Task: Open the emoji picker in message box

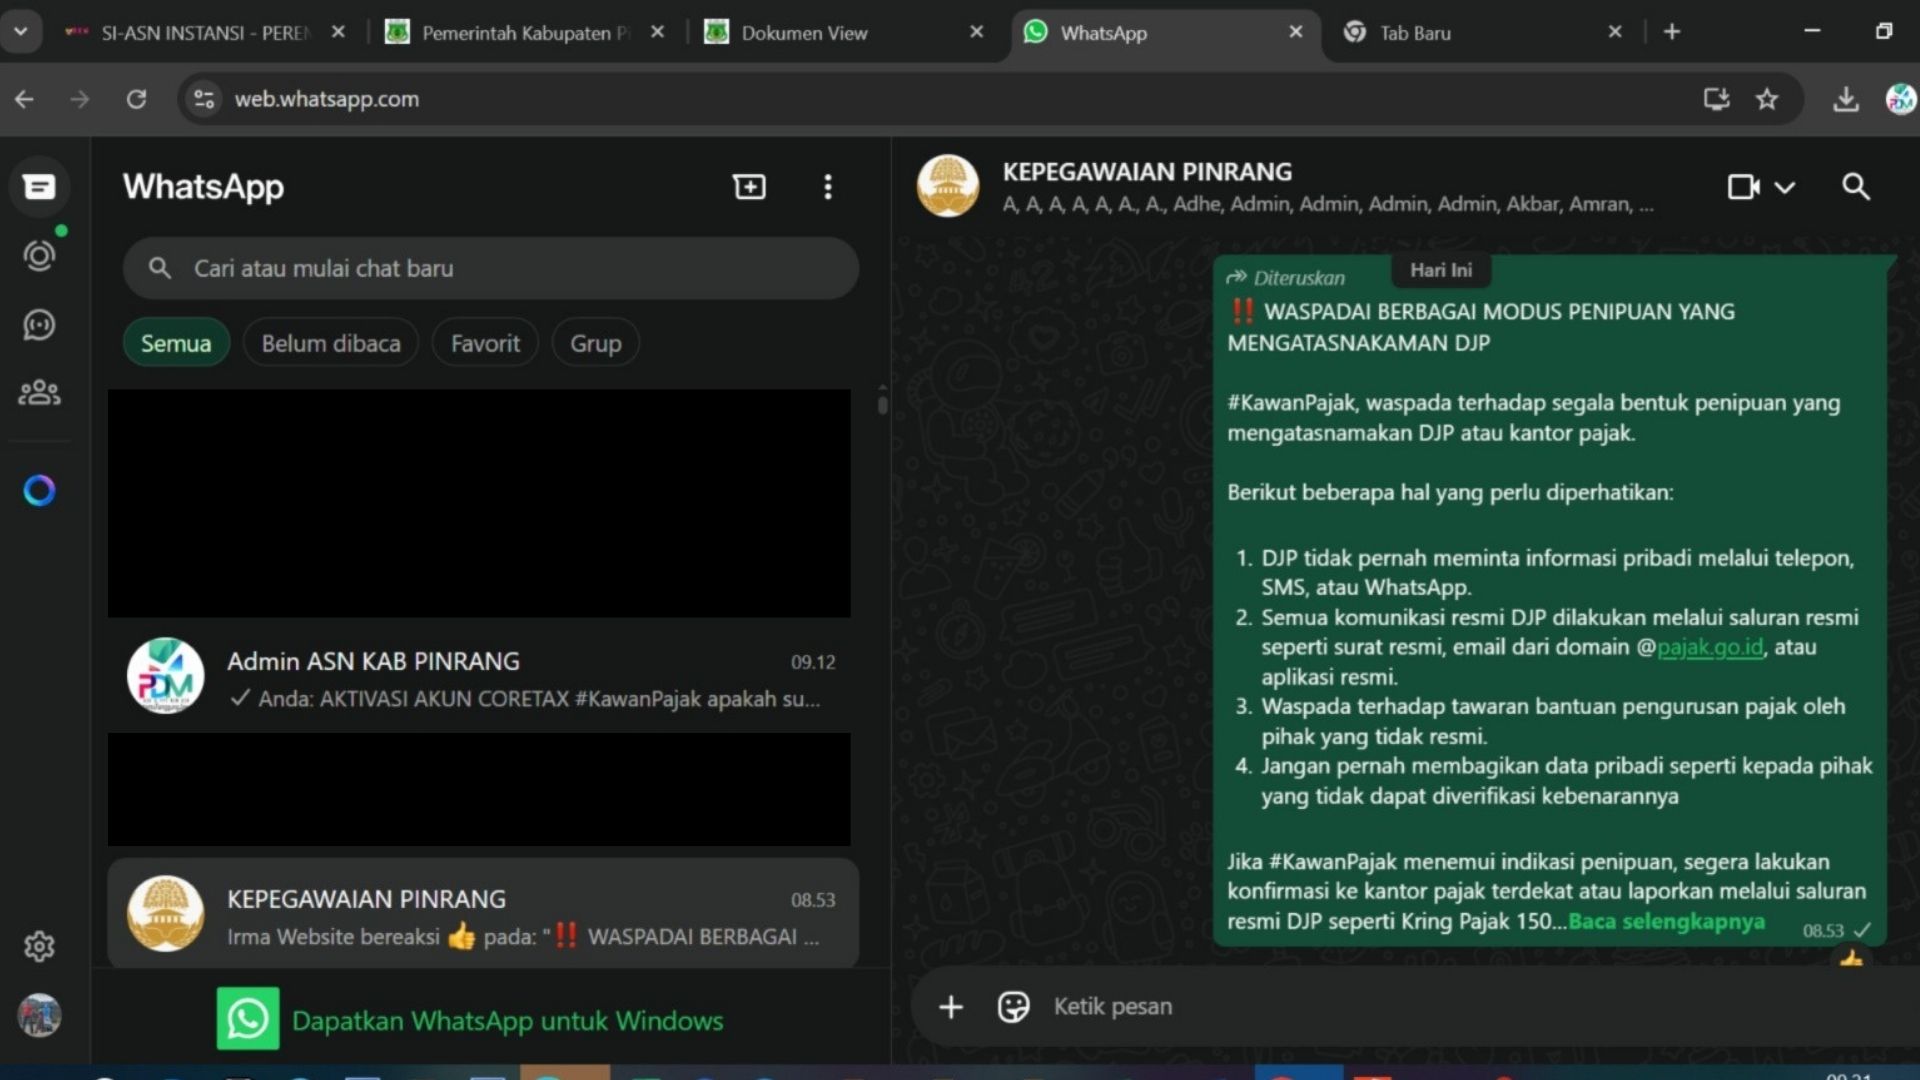Action: coord(1013,1006)
